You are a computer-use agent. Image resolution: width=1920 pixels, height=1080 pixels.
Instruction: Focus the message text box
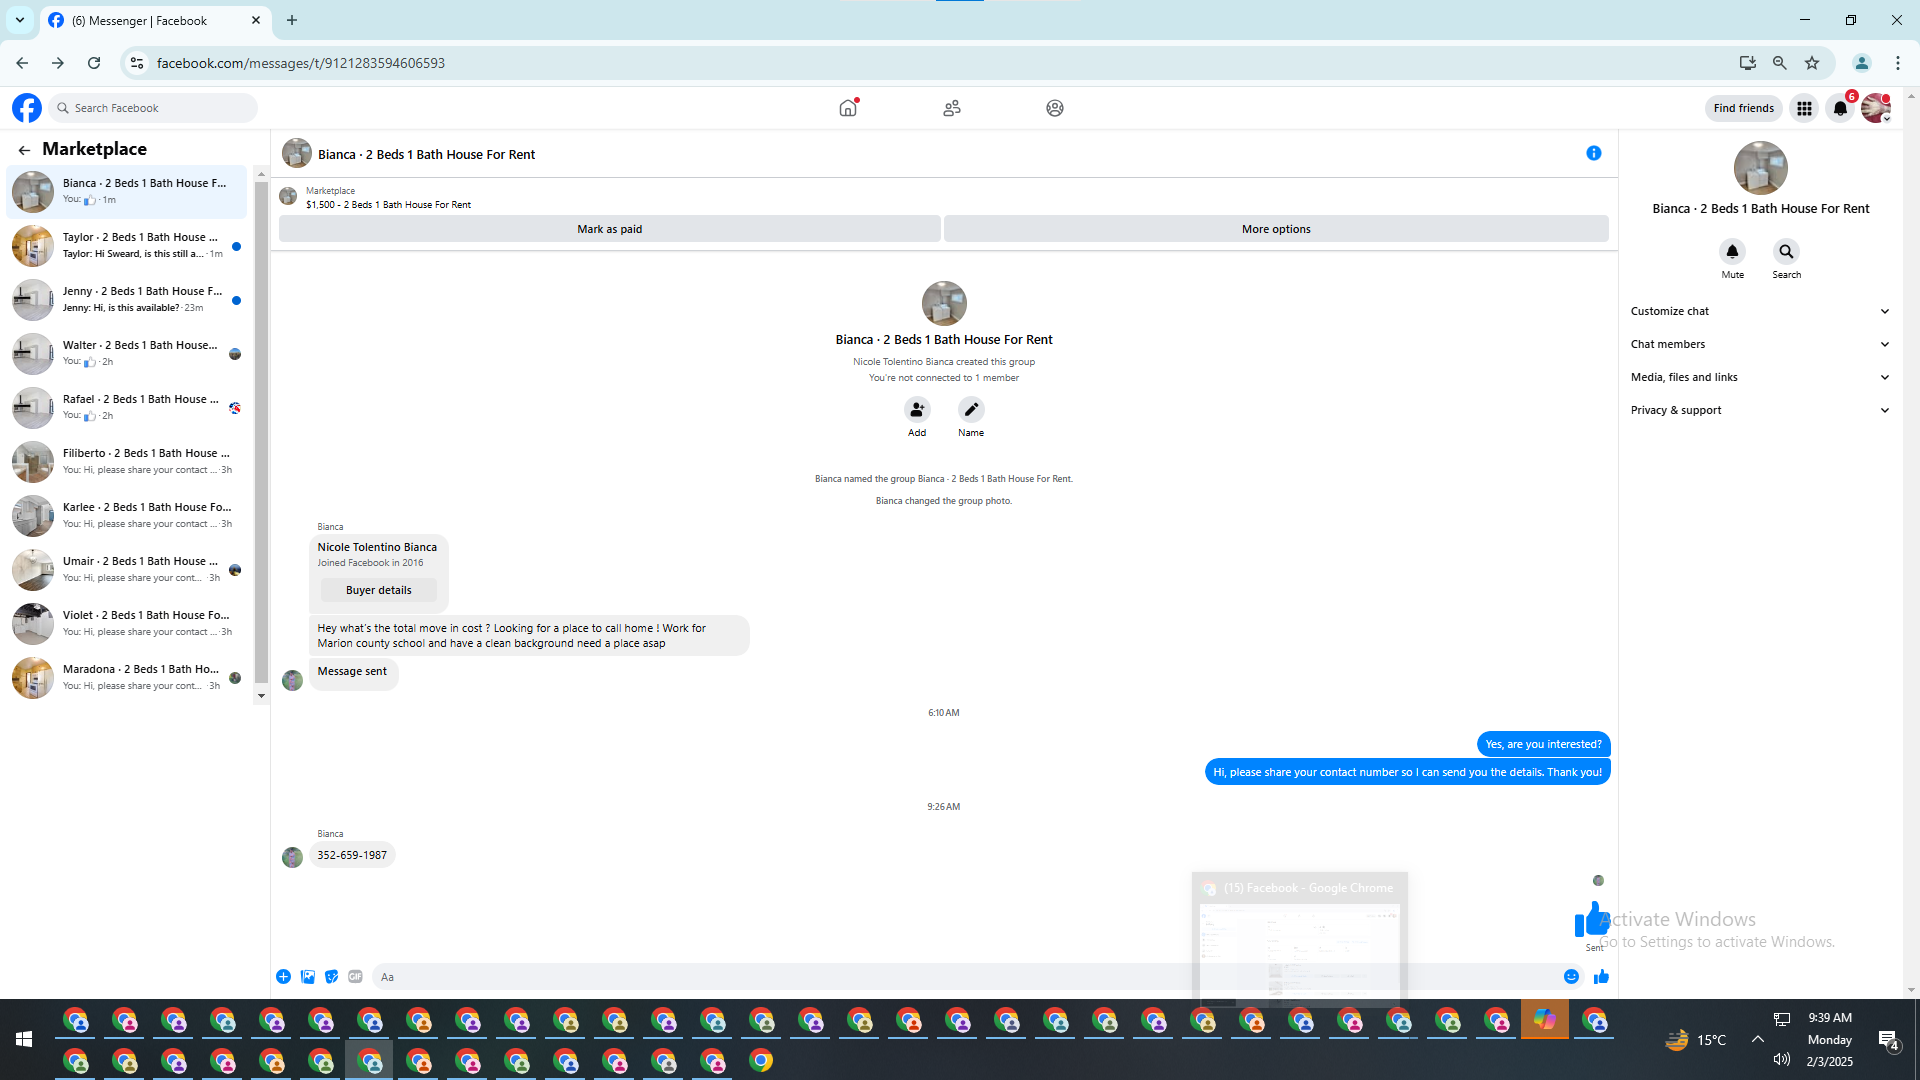point(965,977)
